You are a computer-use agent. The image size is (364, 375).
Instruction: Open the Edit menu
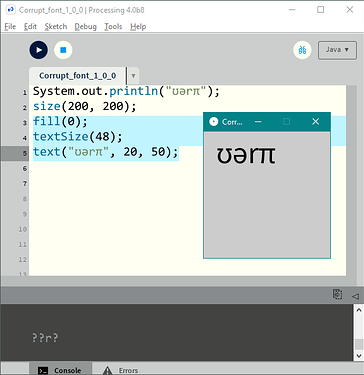coord(30,26)
